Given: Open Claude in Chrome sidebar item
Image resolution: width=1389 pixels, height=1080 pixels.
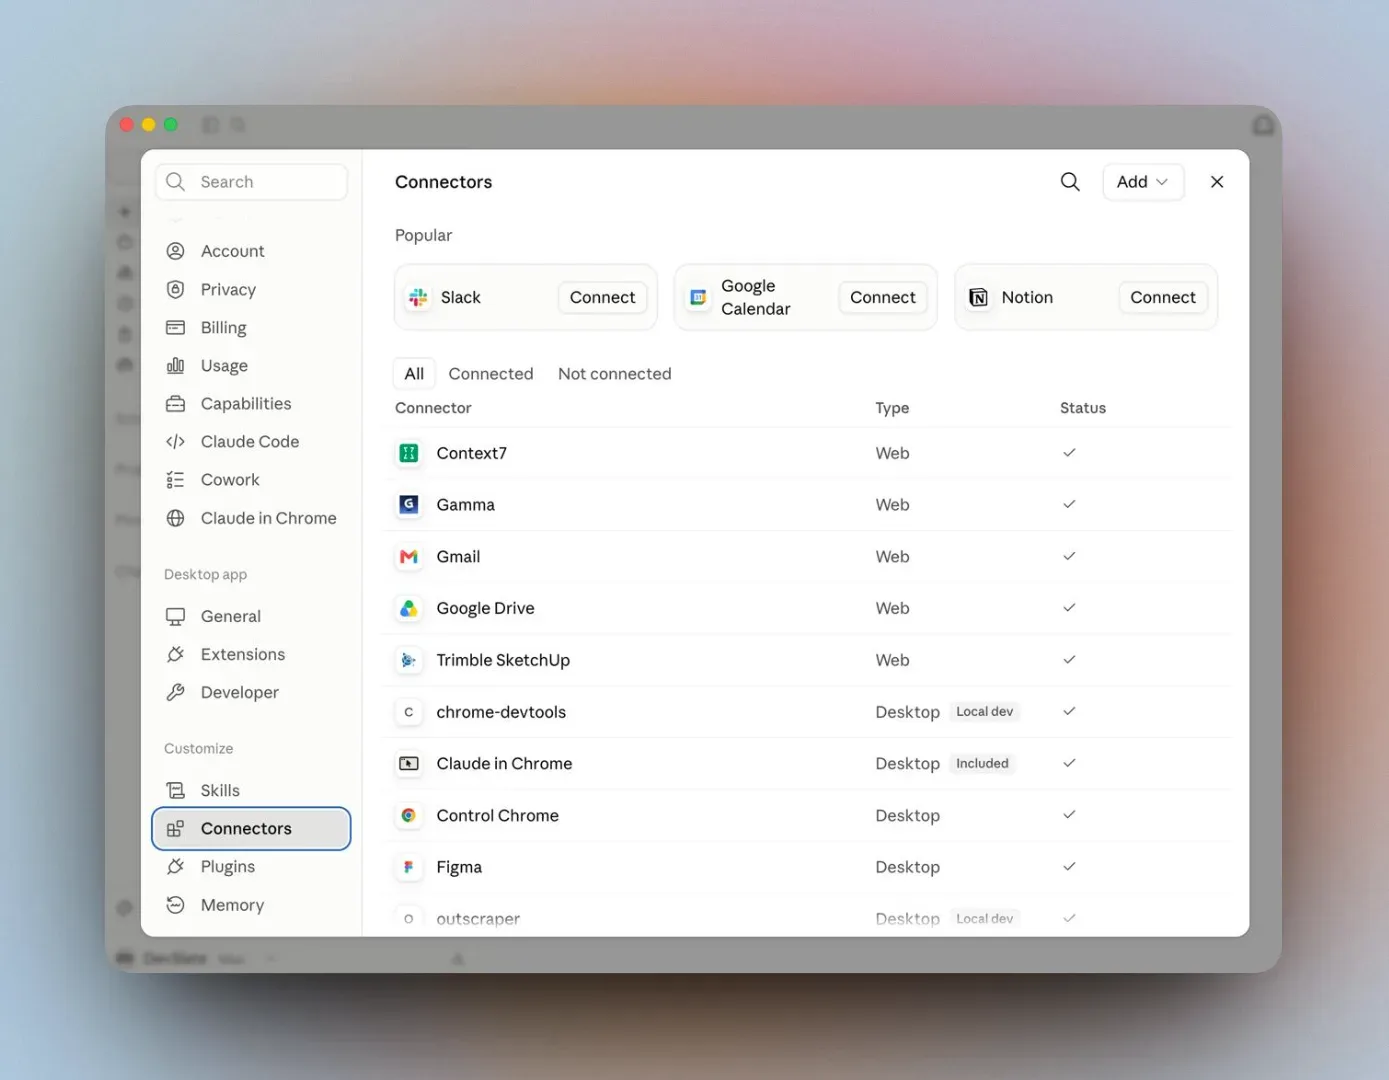Looking at the screenshot, I should 252,518.
